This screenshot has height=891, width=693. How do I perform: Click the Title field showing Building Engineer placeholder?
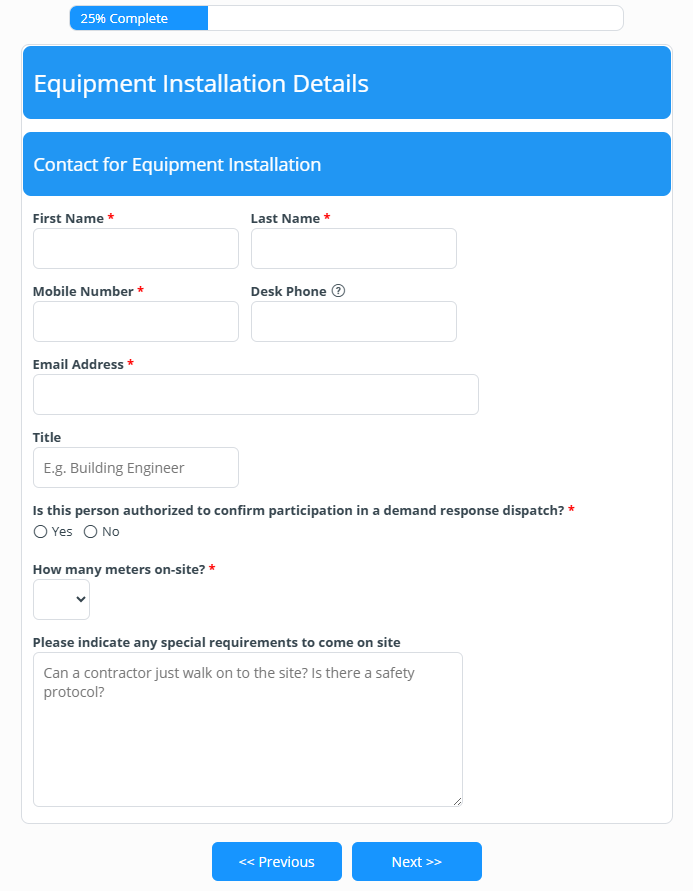135,467
